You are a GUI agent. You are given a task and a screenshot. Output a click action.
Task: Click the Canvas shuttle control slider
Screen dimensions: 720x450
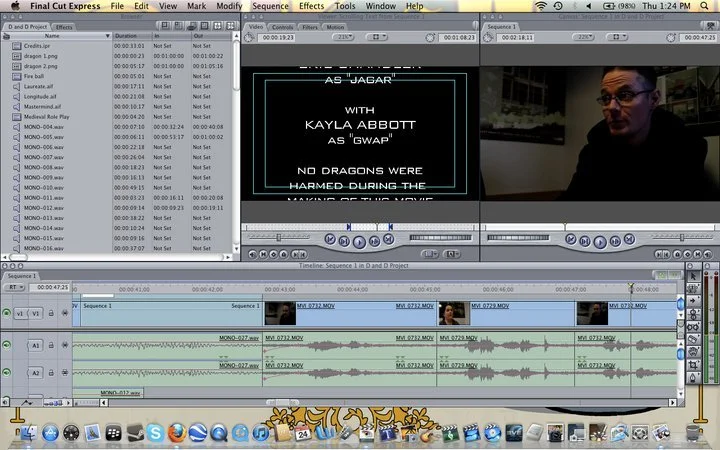point(681,237)
